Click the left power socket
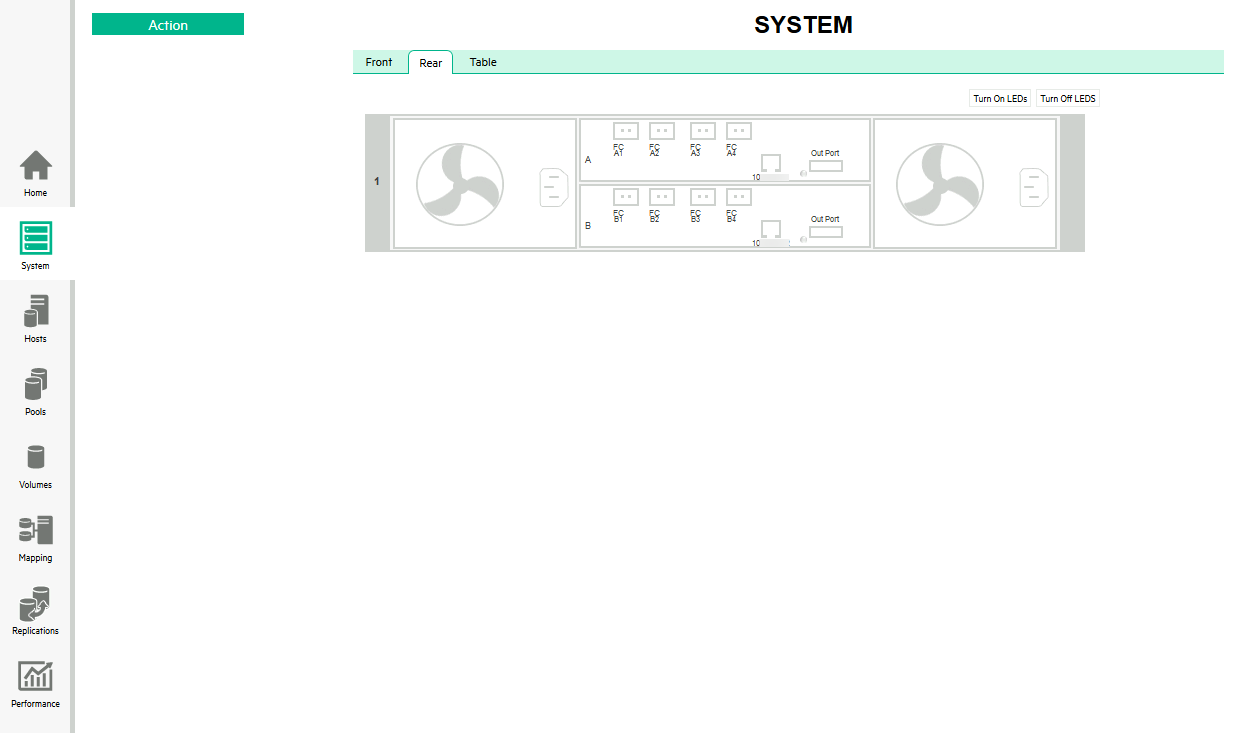 554,188
